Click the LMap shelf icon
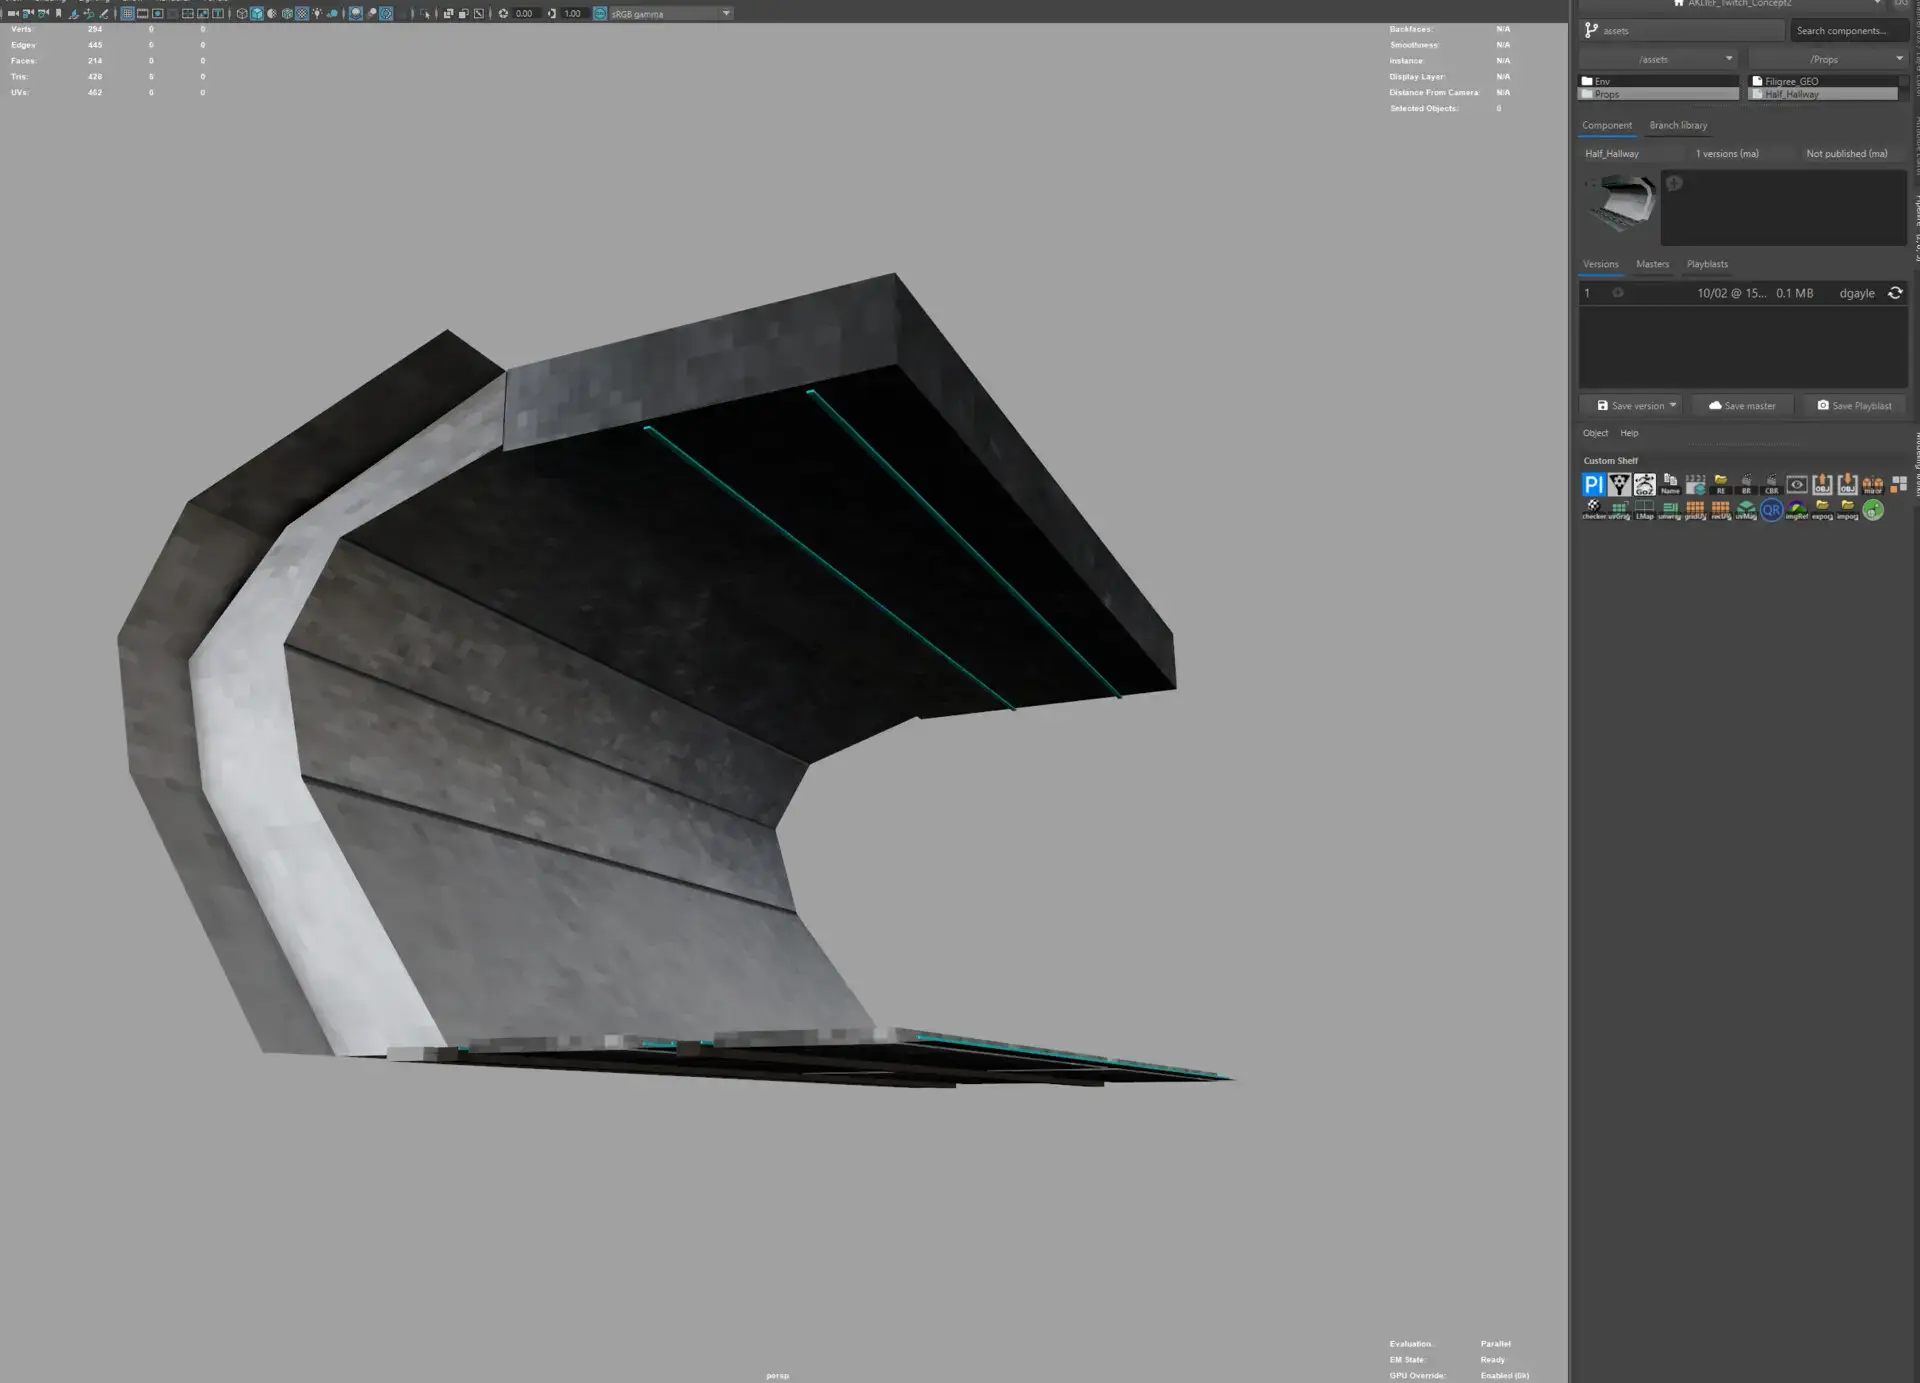1920x1383 pixels. (x=1644, y=510)
